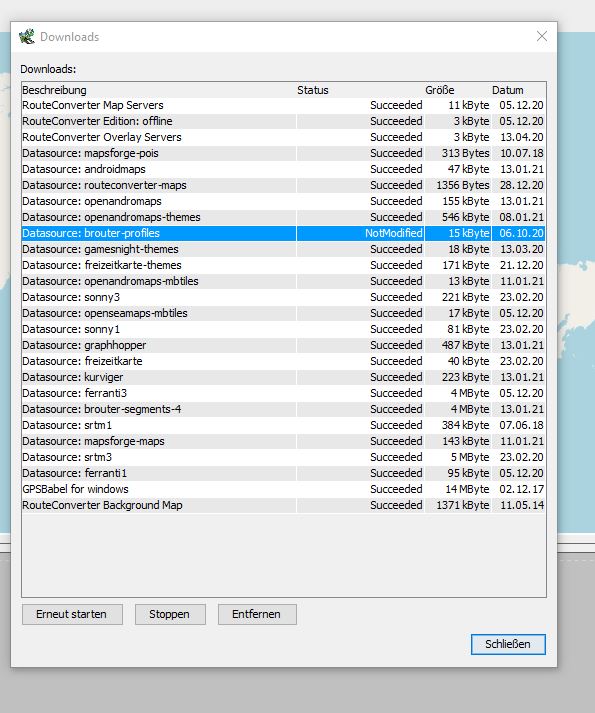This screenshot has height=713, width=595.
Task: Click the 313 Bytes size cell
Action: click(458, 153)
